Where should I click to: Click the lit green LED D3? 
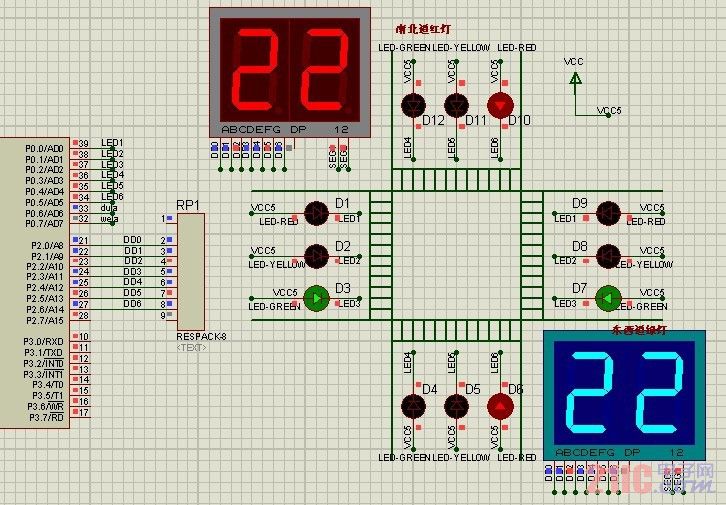(x=317, y=299)
